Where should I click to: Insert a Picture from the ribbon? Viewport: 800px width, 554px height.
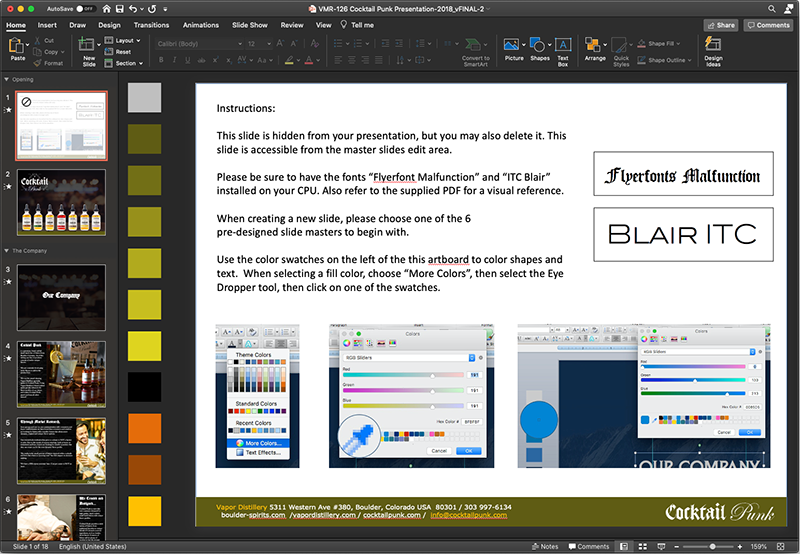tap(511, 45)
